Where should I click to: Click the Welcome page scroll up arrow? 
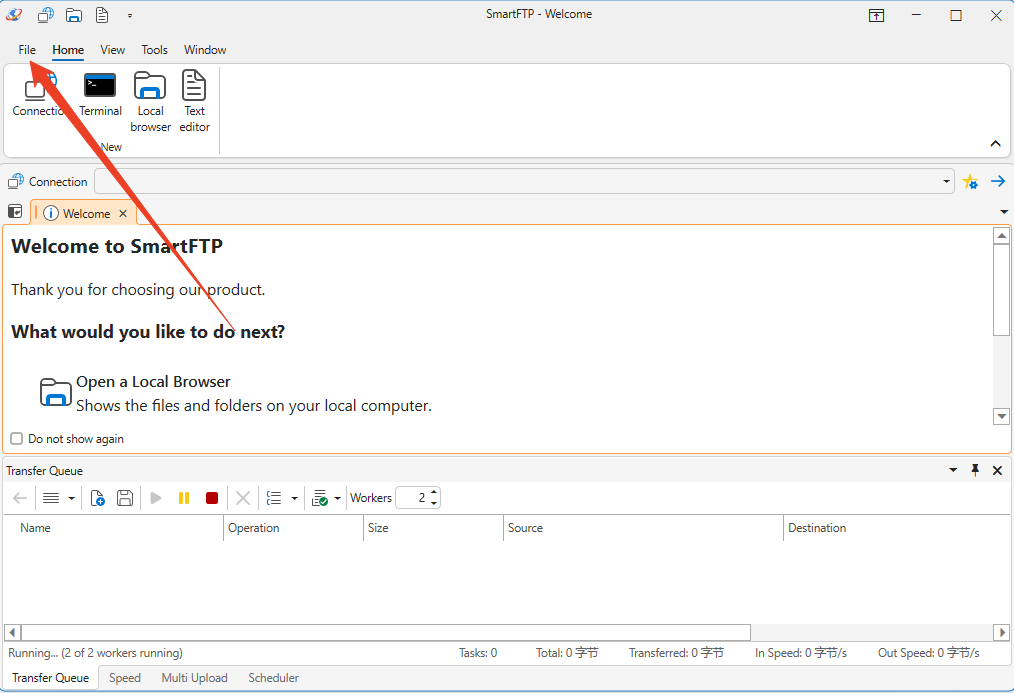pos(1002,236)
